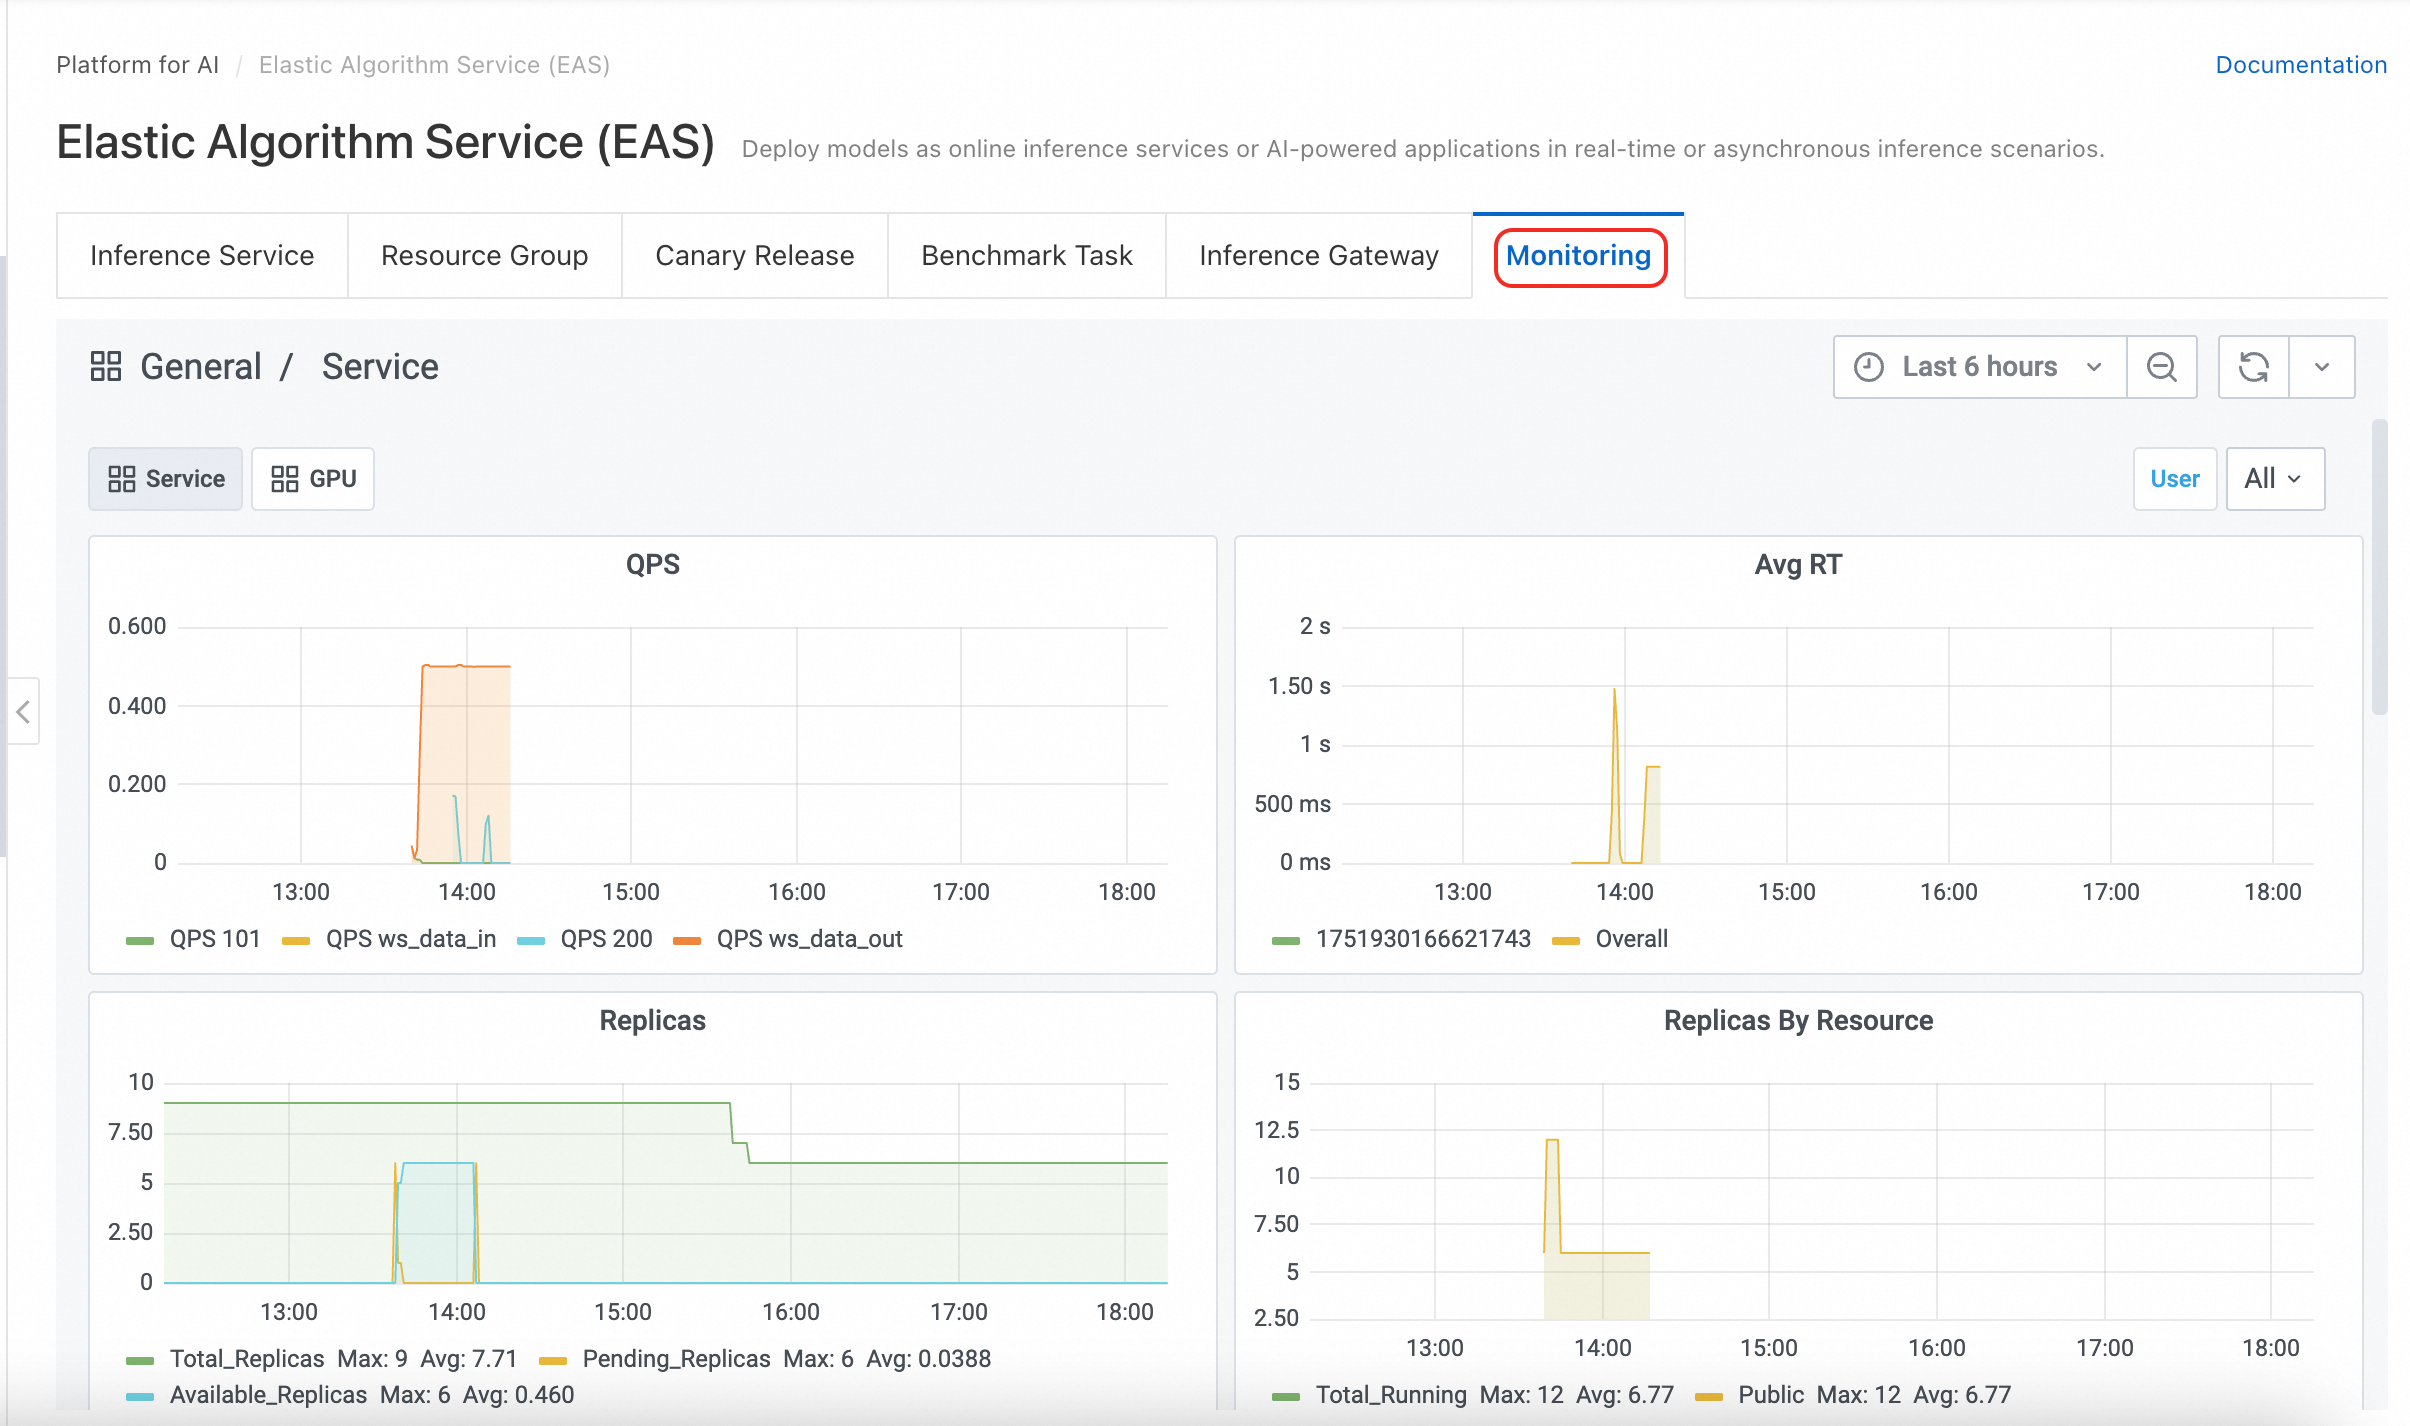2410x1426 pixels.
Task: Toggle the Overall series in Avg RT
Action: pyautogui.click(x=1610, y=939)
